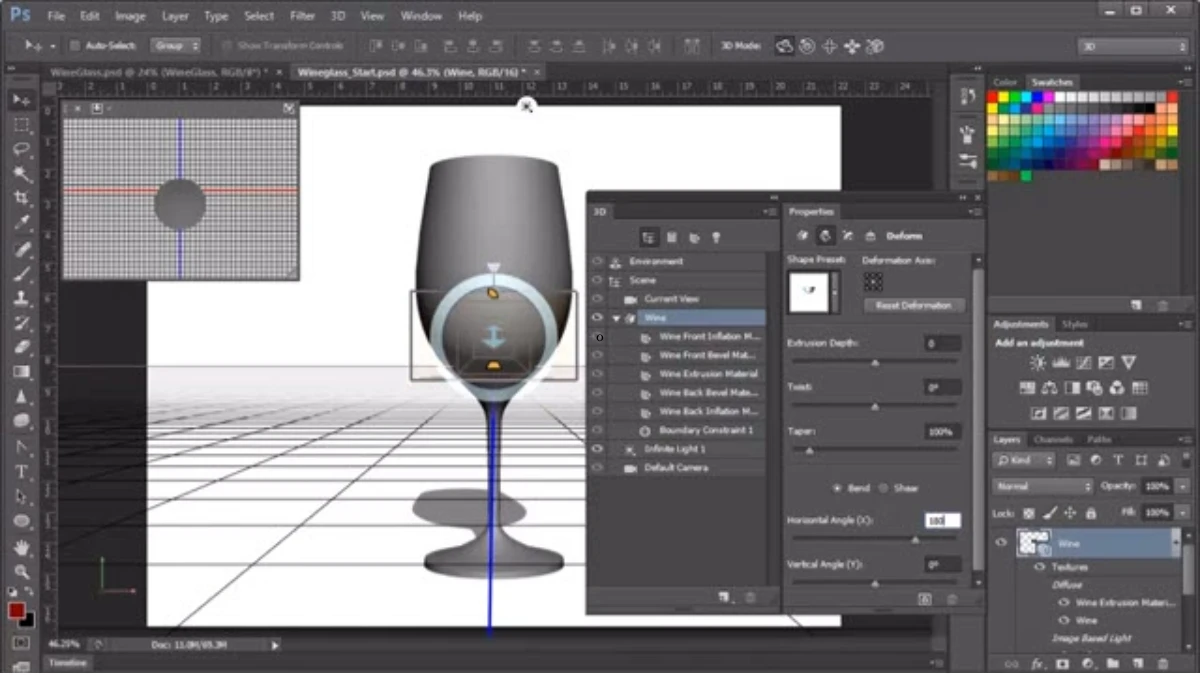This screenshot has width=1200, height=675.
Task: Toggle visibility of Infinite Light 1
Action: coord(598,449)
